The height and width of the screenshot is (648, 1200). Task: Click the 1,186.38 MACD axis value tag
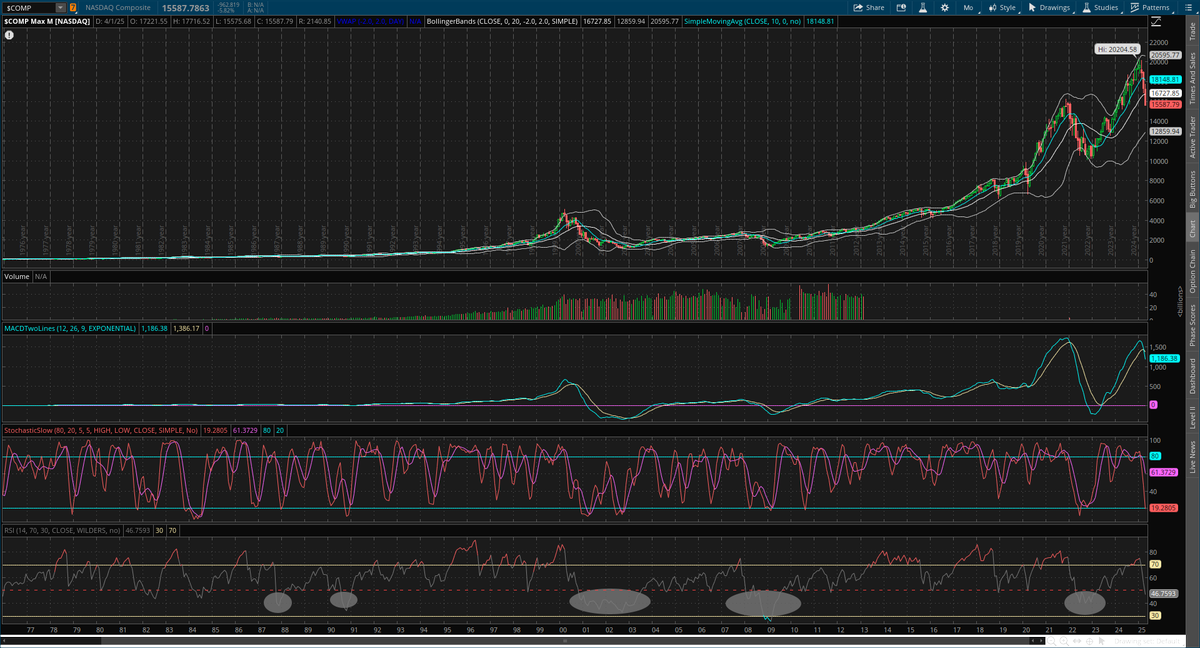(x=1165, y=358)
